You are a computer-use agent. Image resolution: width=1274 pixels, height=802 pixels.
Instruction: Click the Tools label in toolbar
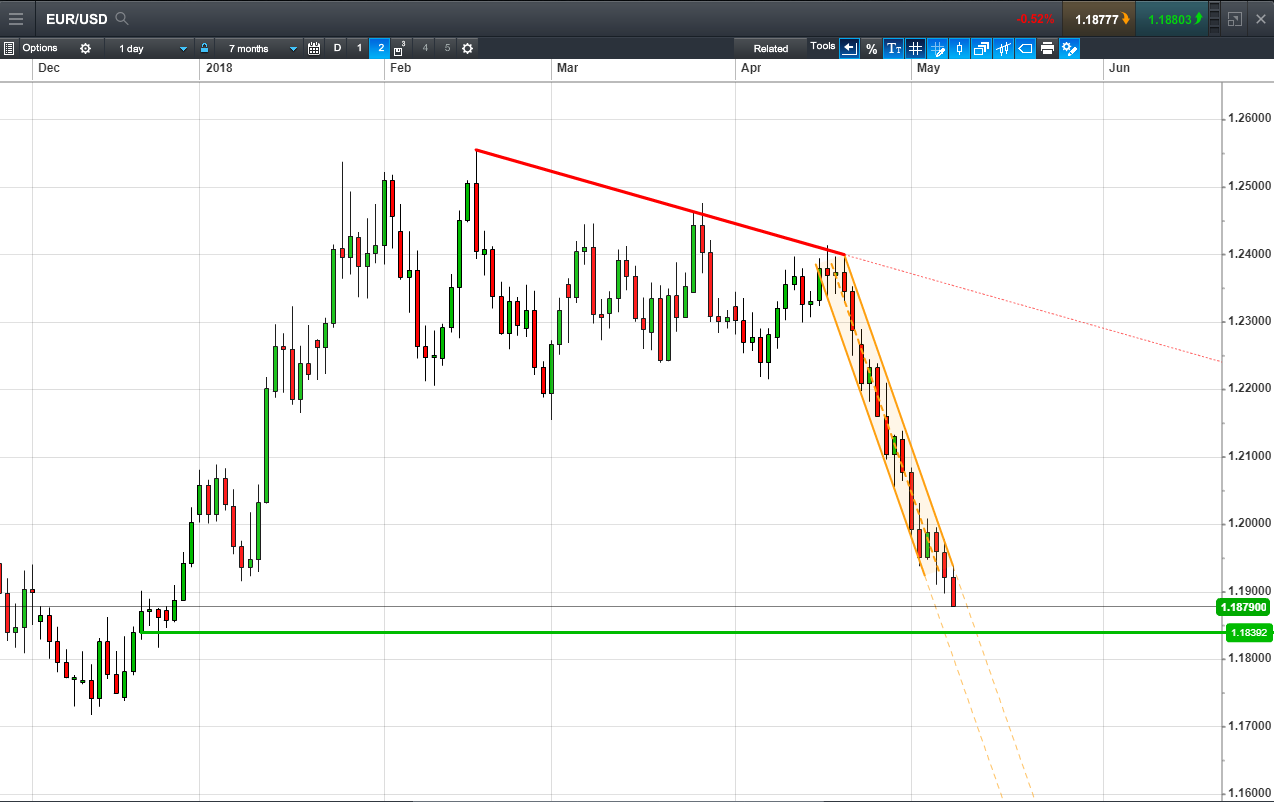(822, 46)
